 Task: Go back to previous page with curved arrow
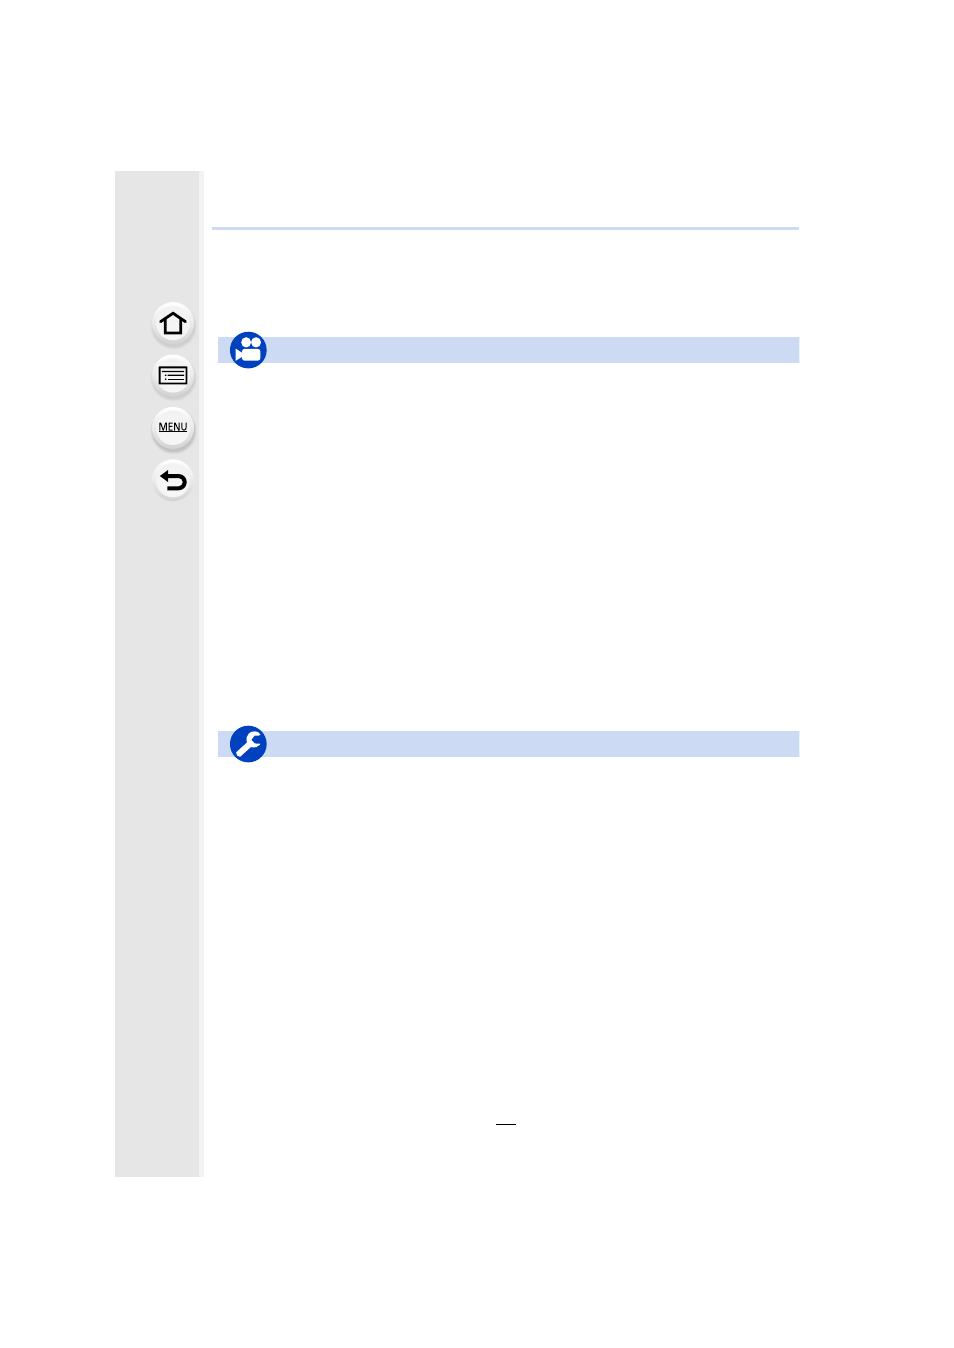pyautogui.click(x=173, y=481)
